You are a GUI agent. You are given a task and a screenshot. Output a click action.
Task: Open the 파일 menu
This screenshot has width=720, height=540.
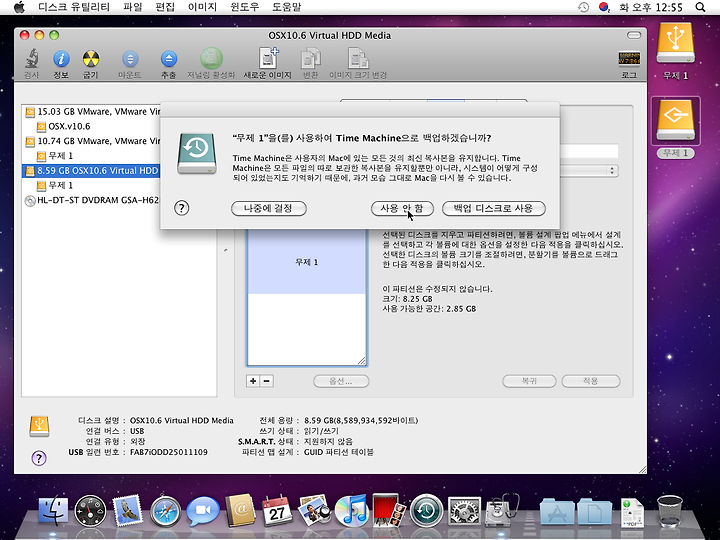(x=133, y=7)
